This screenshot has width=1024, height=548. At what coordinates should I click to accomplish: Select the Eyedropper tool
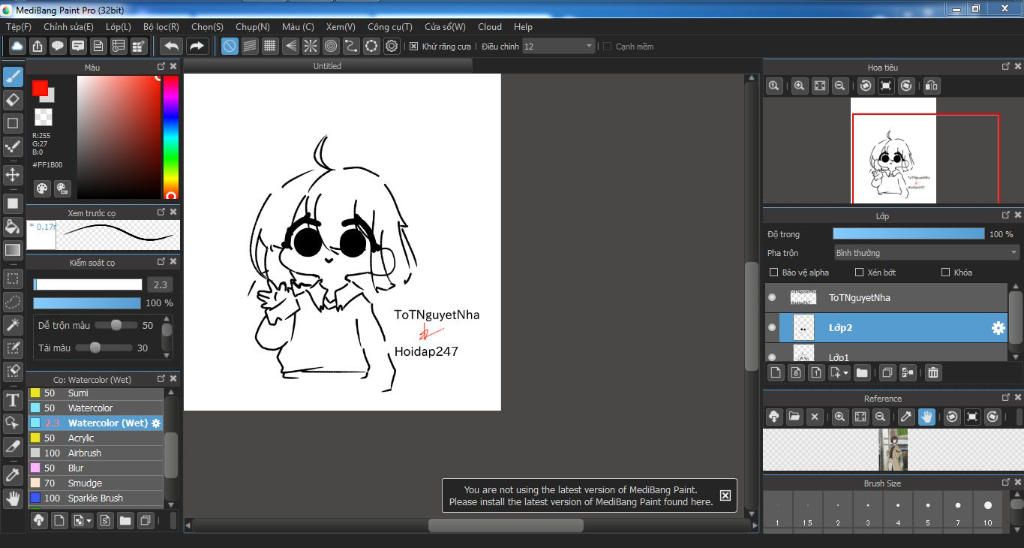coord(12,475)
